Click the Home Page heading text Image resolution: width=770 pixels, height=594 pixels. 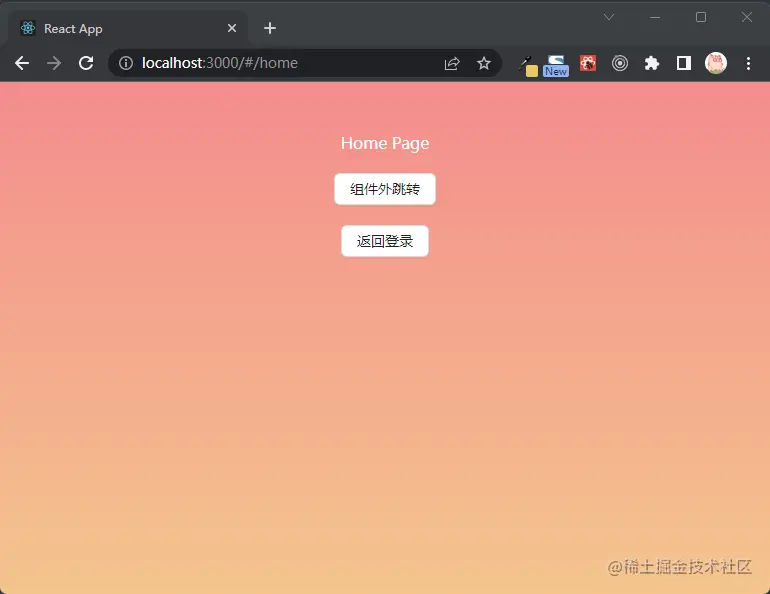coord(385,143)
